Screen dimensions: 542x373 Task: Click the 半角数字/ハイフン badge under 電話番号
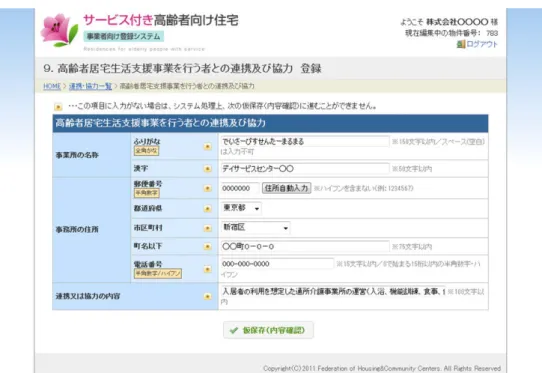158,273
